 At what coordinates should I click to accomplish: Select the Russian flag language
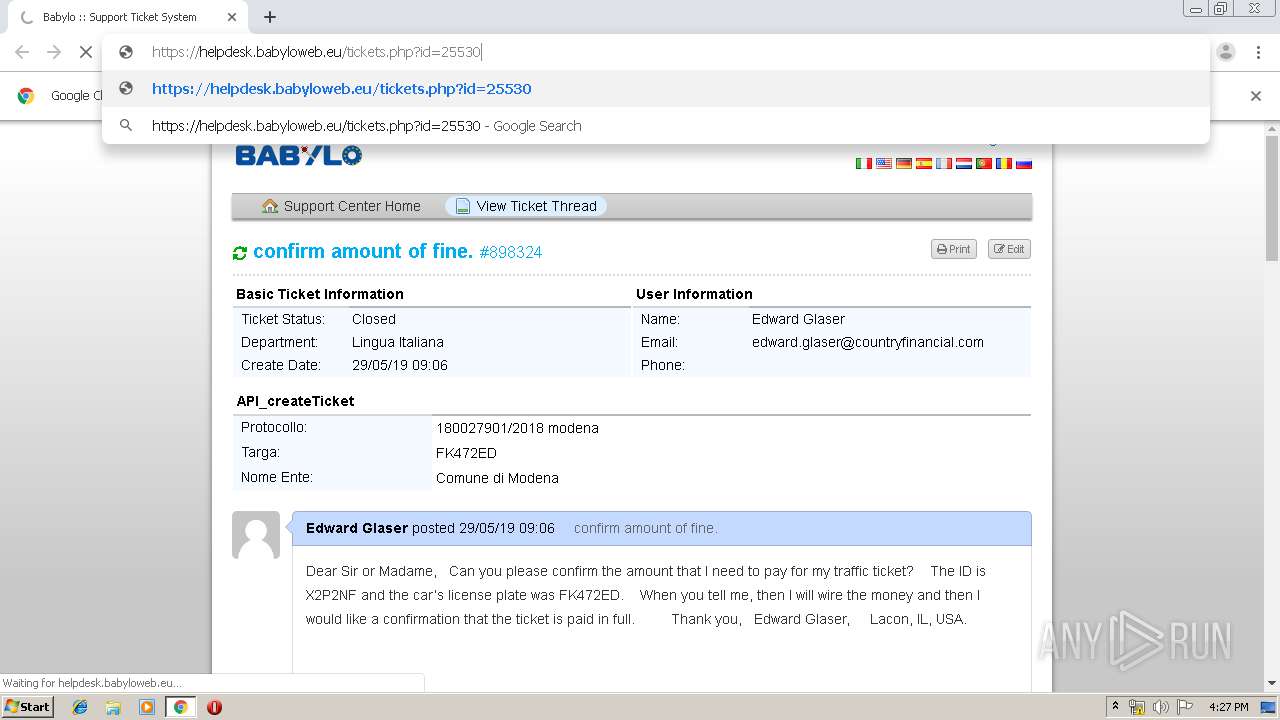(1024, 163)
